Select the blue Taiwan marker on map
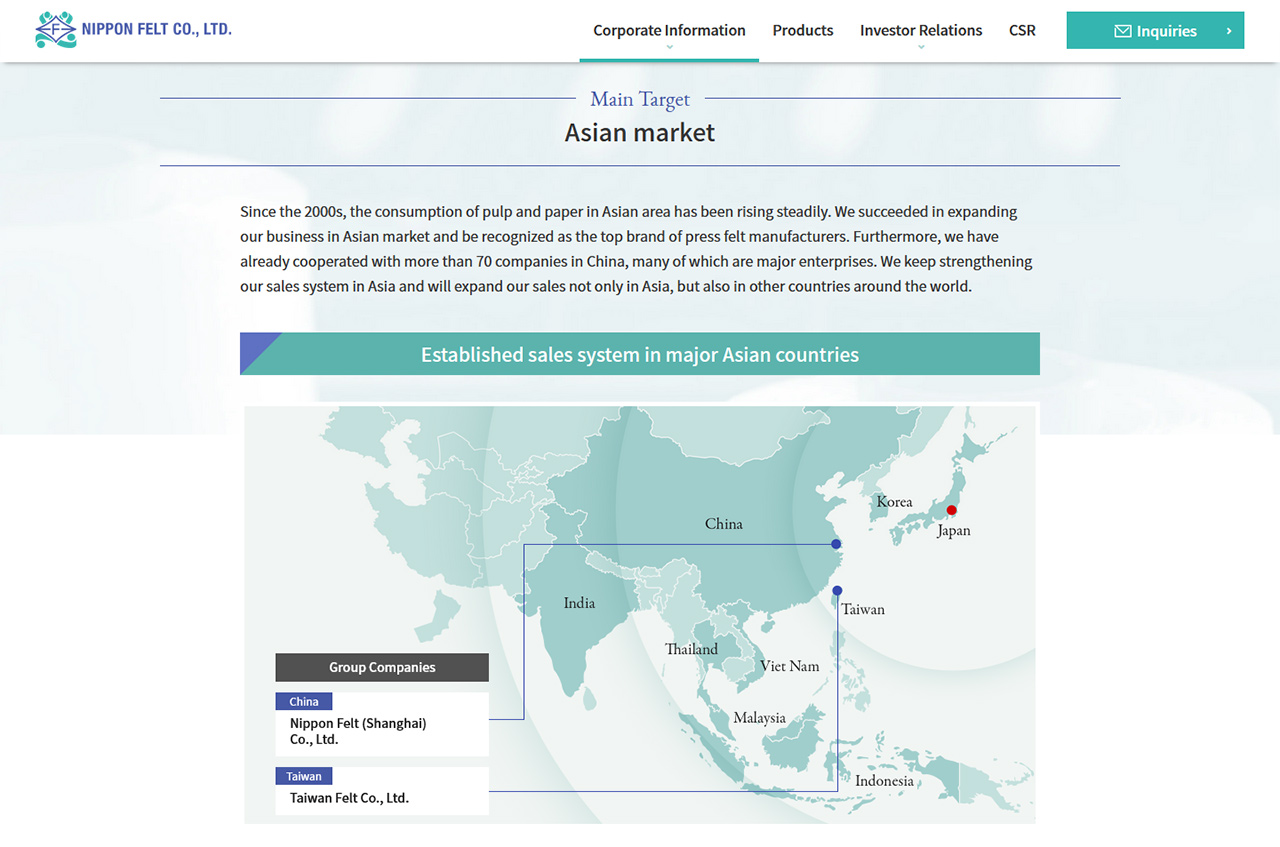Screen dimensions: 1280x847 837,590
